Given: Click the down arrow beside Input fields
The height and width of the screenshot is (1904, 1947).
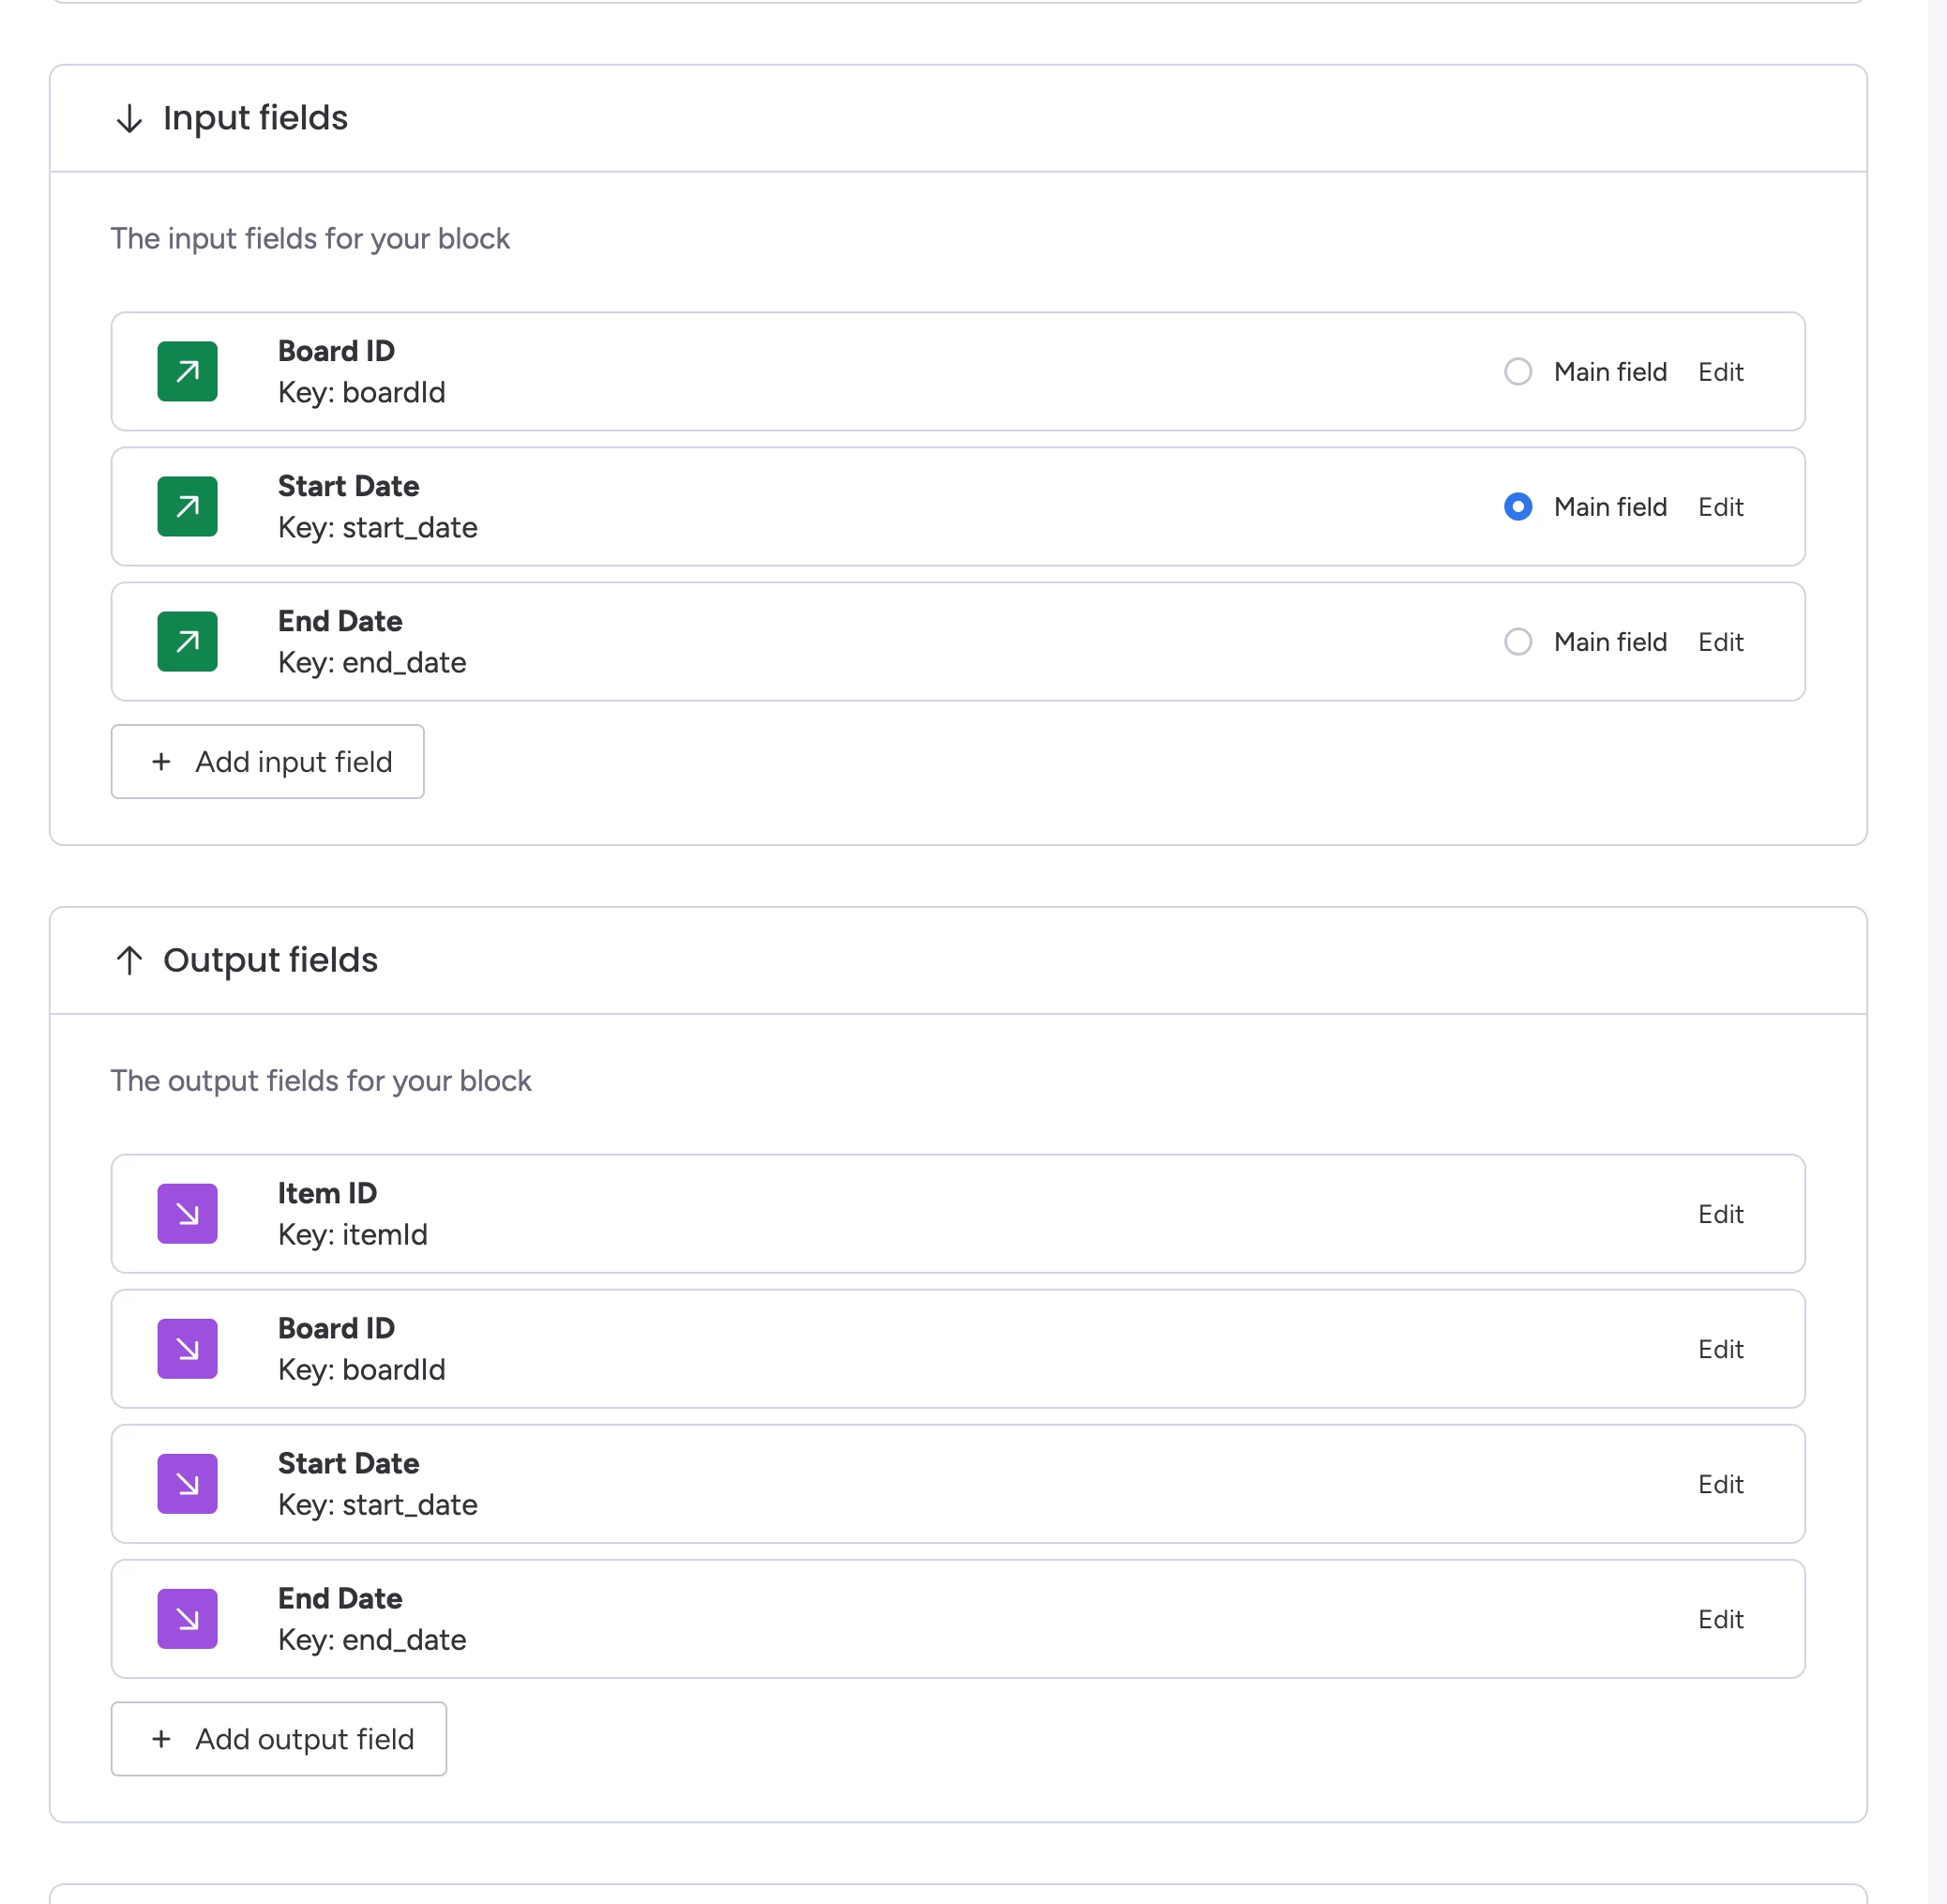Looking at the screenshot, I should point(129,119).
